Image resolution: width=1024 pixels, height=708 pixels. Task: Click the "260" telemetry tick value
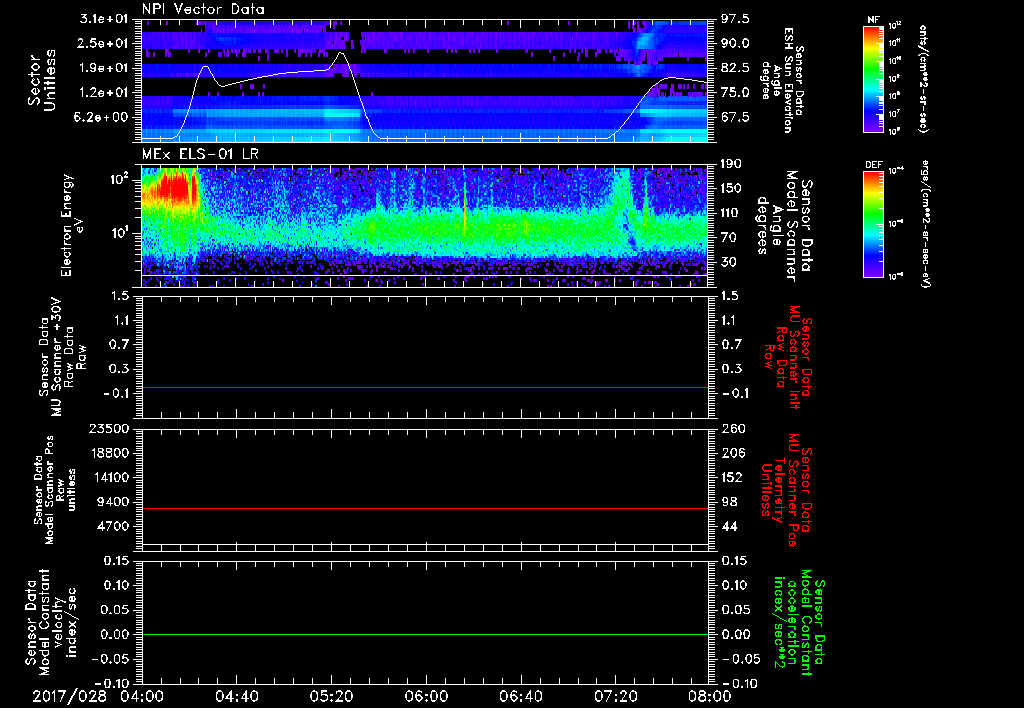click(732, 428)
